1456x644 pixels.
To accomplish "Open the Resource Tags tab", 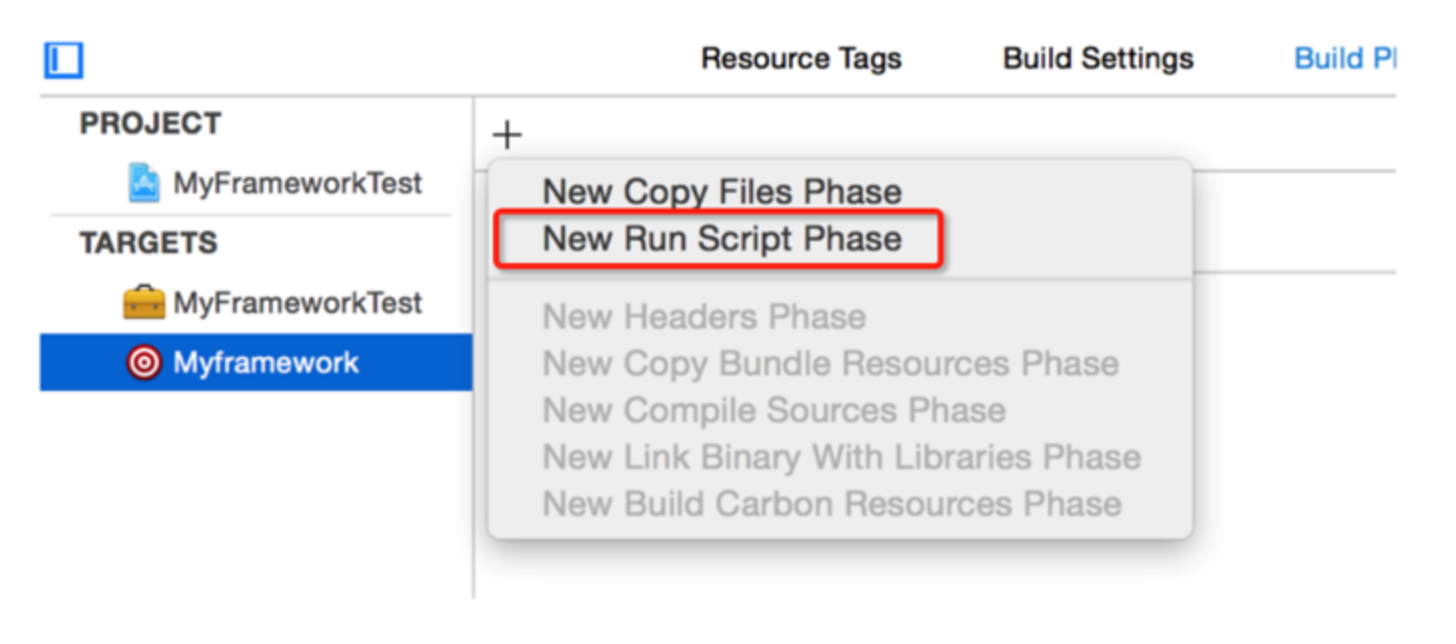I will (x=801, y=59).
